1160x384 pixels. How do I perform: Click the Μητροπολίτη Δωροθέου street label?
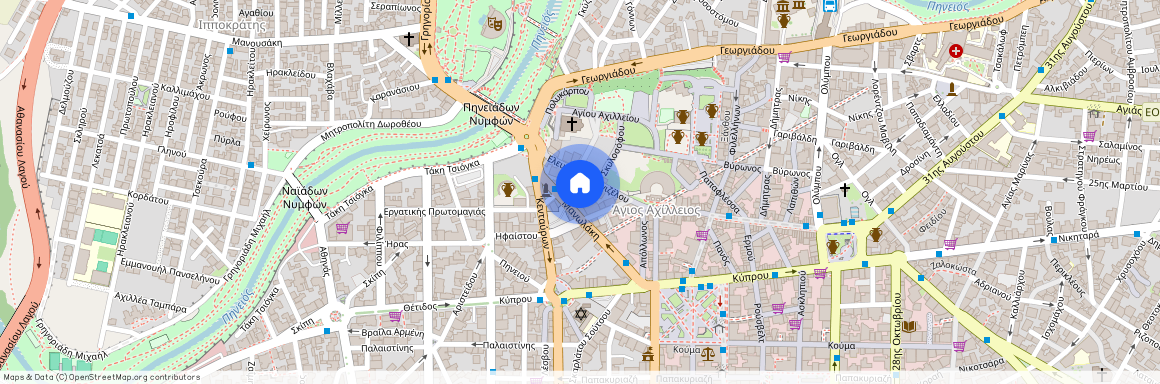[x=371, y=130]
